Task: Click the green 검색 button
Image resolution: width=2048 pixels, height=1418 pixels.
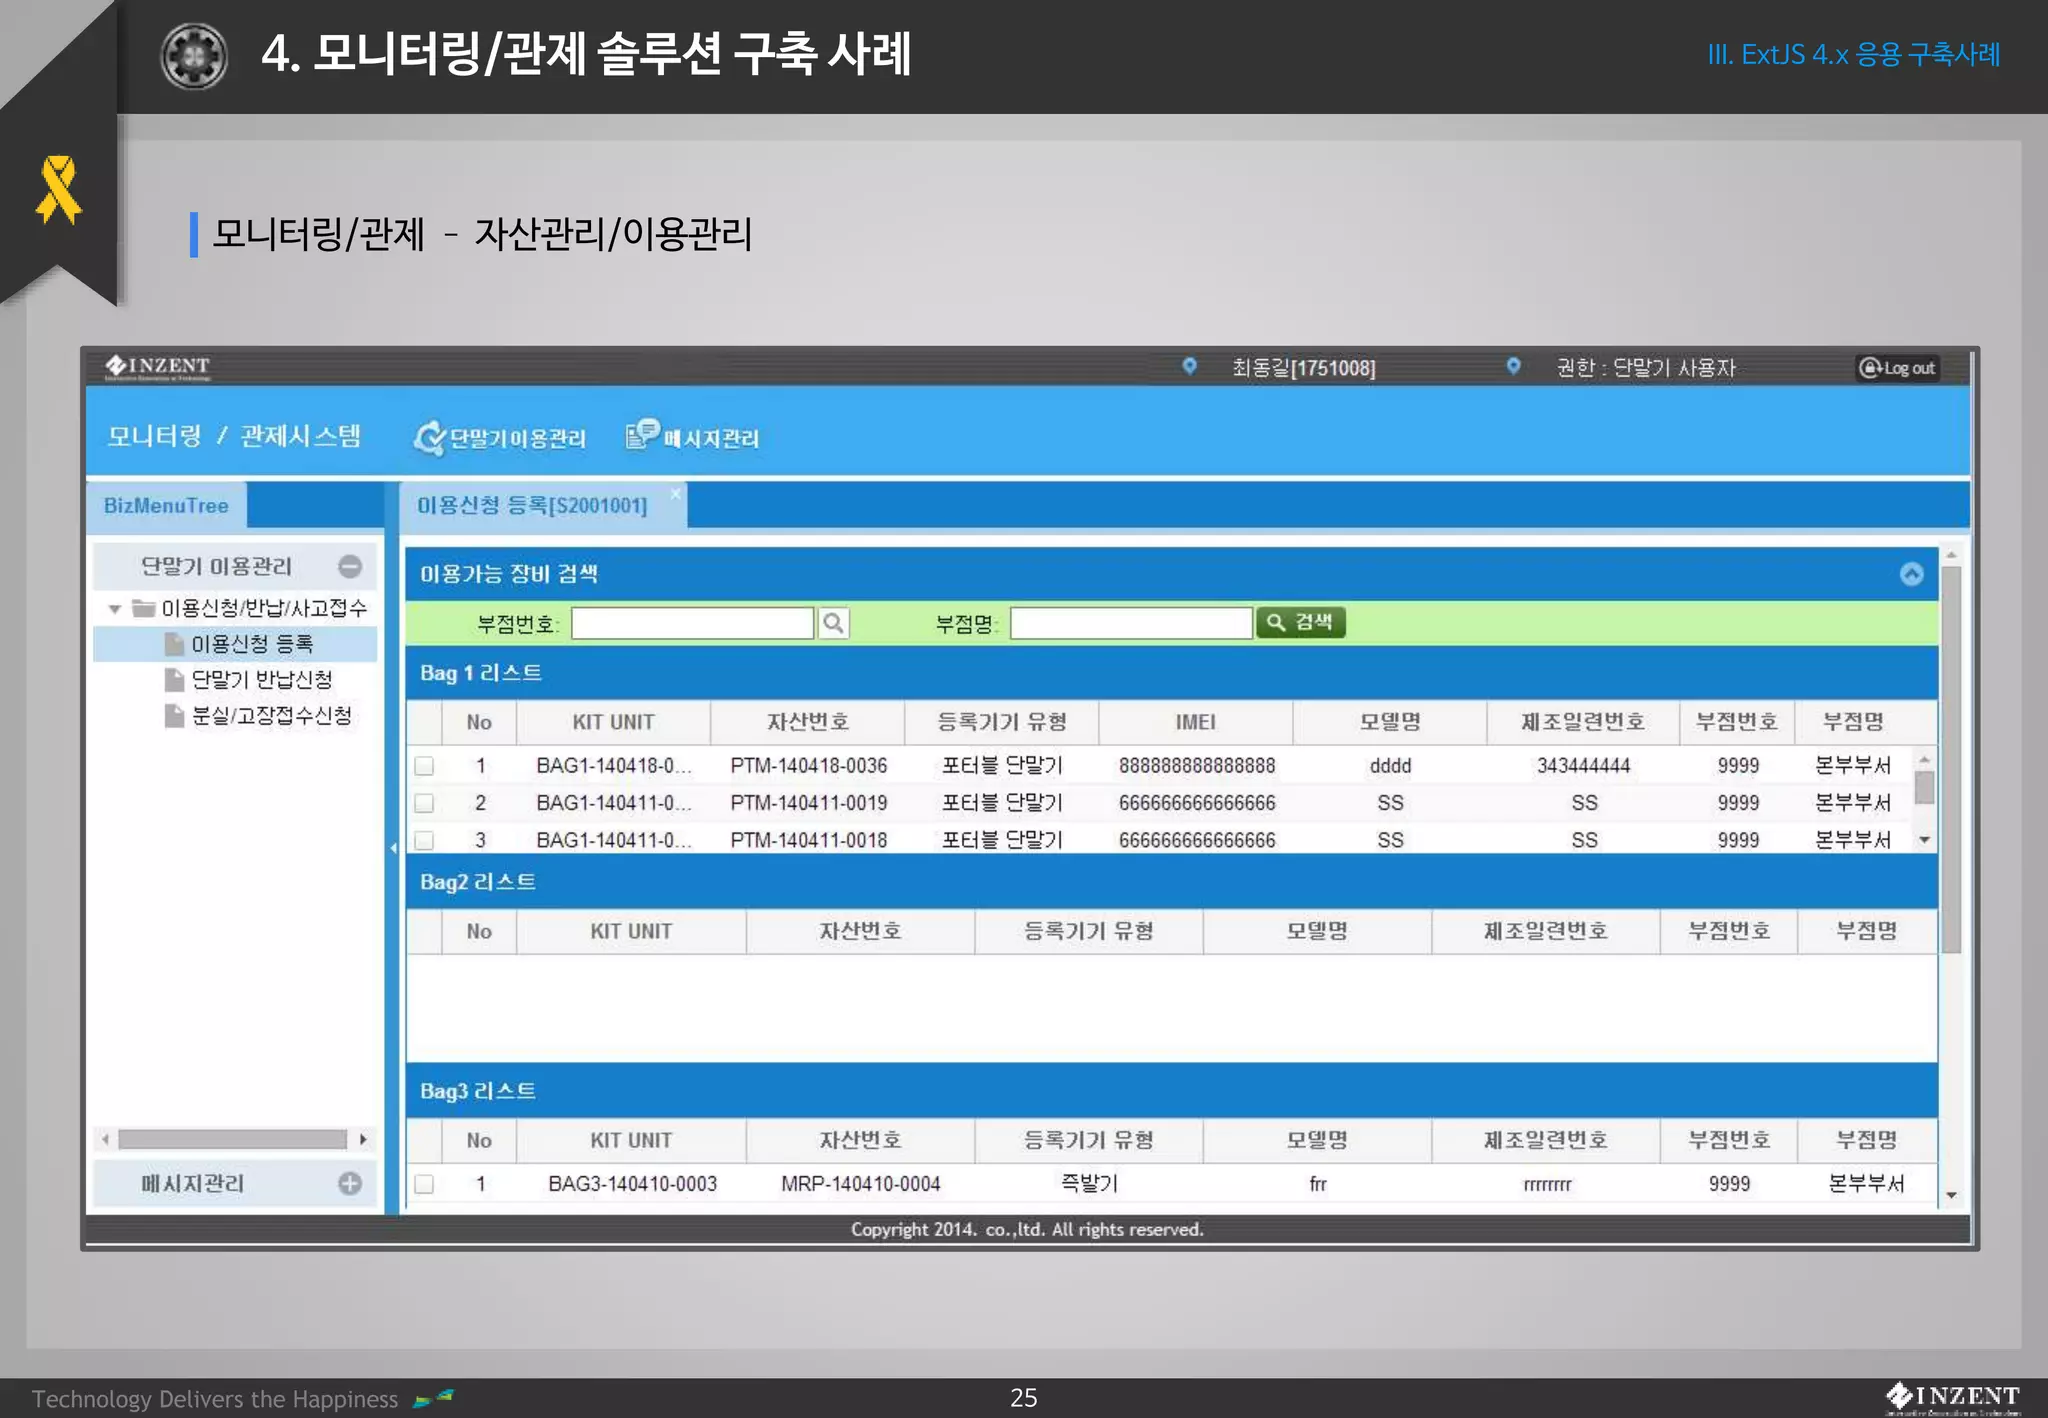Action: [x=1300, y=622]
